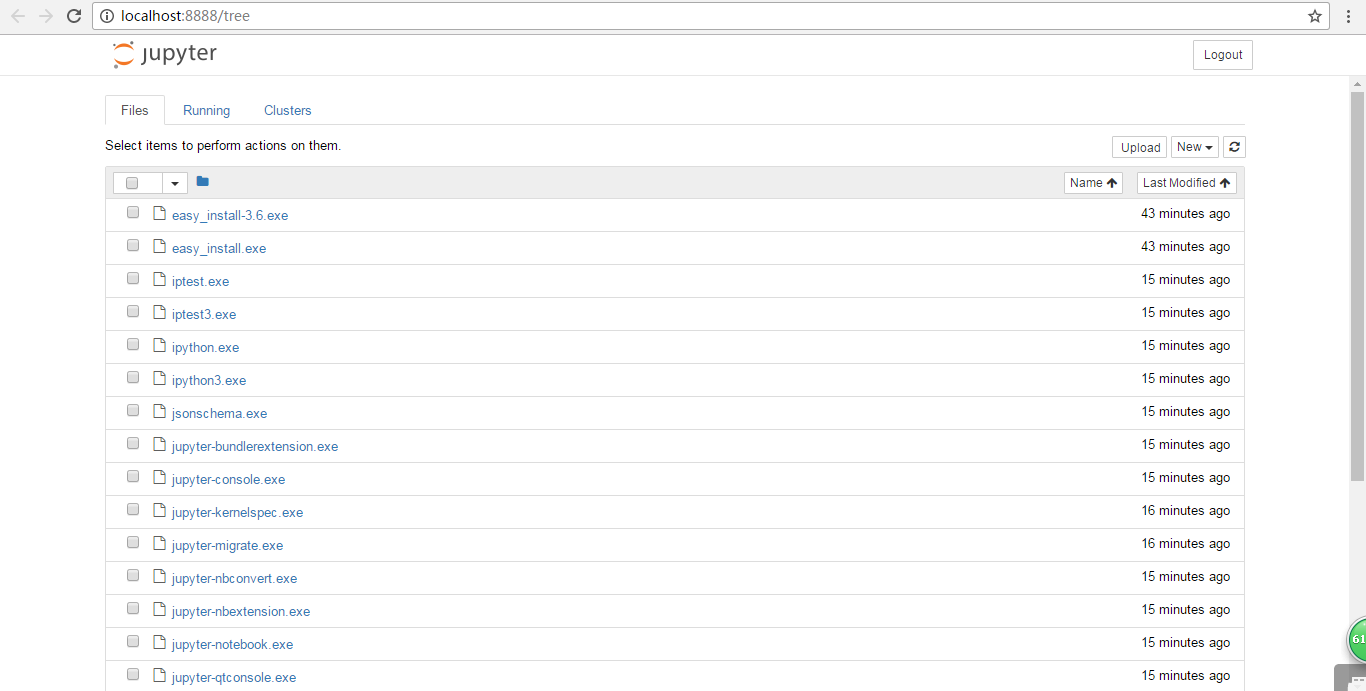Click the folder breadcrumb icon
The height and width of the screenshot is (691, 1366).
[202, 181]
